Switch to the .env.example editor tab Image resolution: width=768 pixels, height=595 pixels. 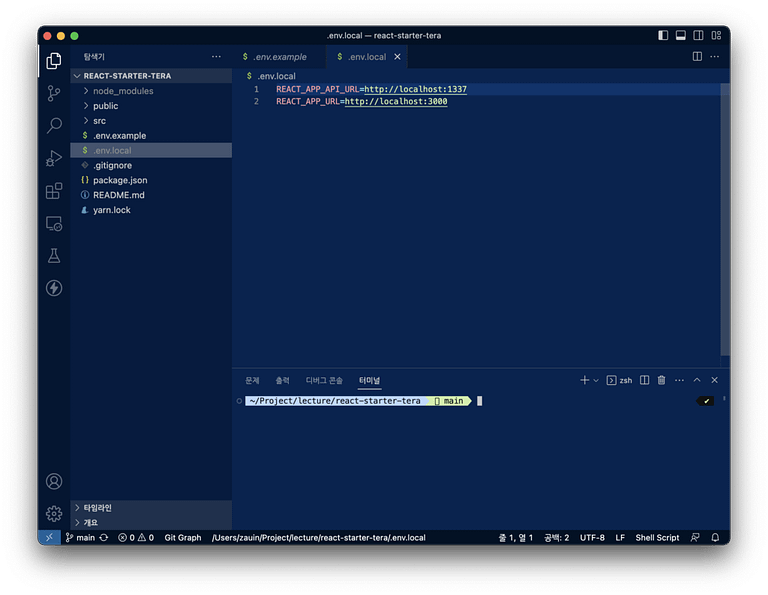(279, 57)
